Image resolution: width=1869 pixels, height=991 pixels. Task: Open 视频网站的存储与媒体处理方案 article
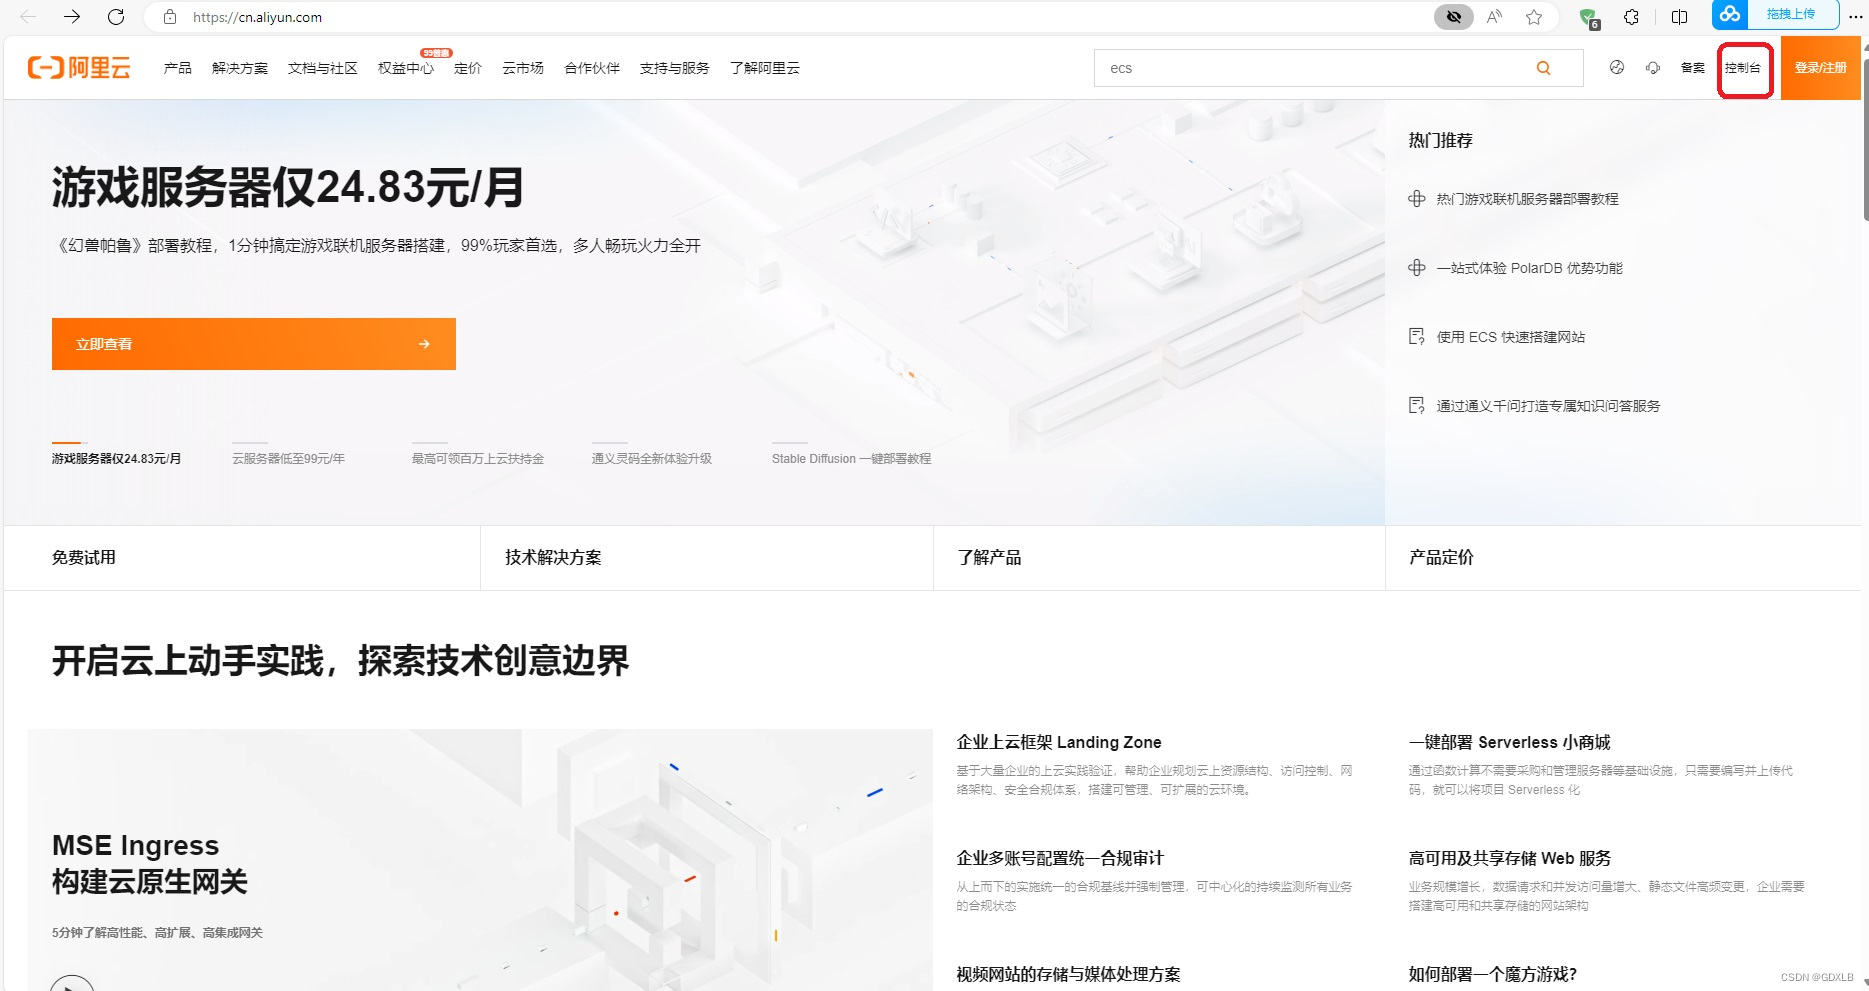[1068, 974]
